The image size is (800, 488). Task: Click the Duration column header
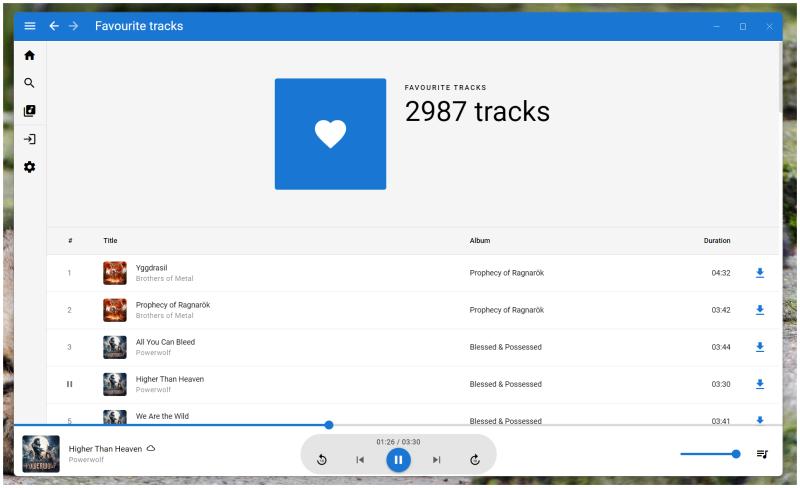tap(717, 240)
